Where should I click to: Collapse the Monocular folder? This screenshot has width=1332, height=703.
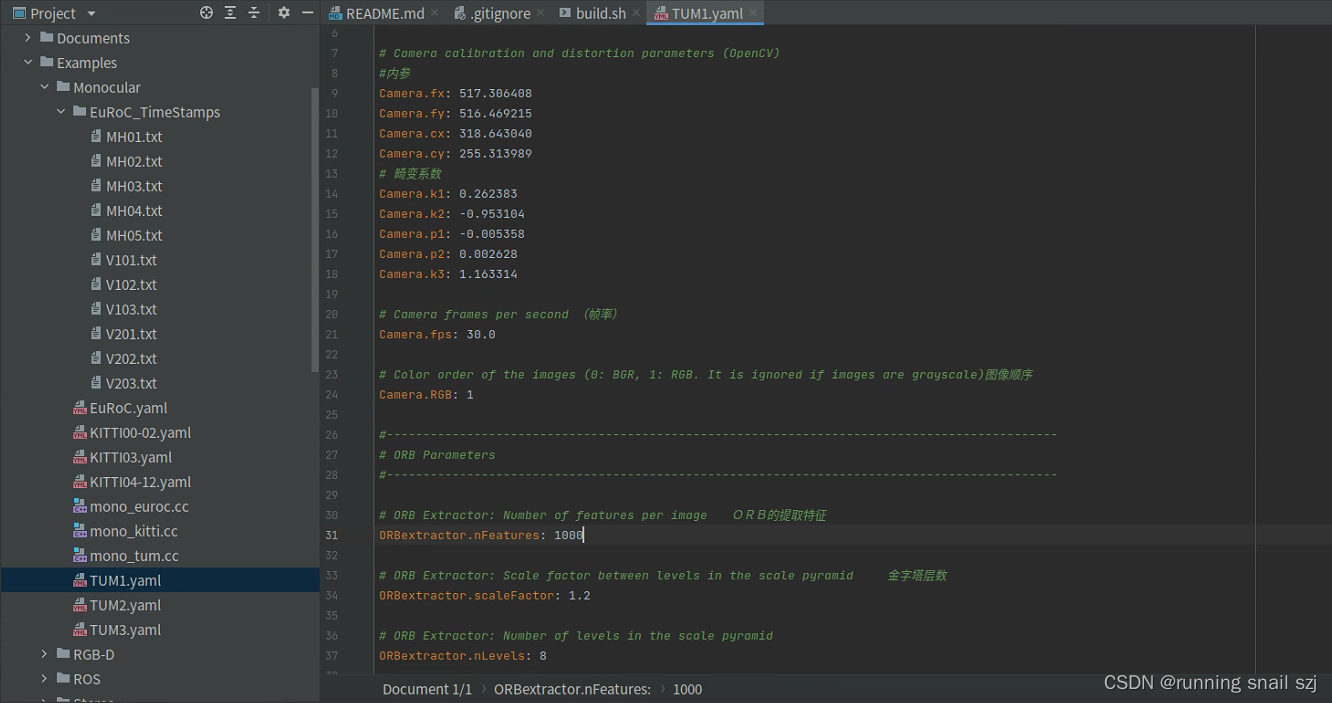coord(45,87)
